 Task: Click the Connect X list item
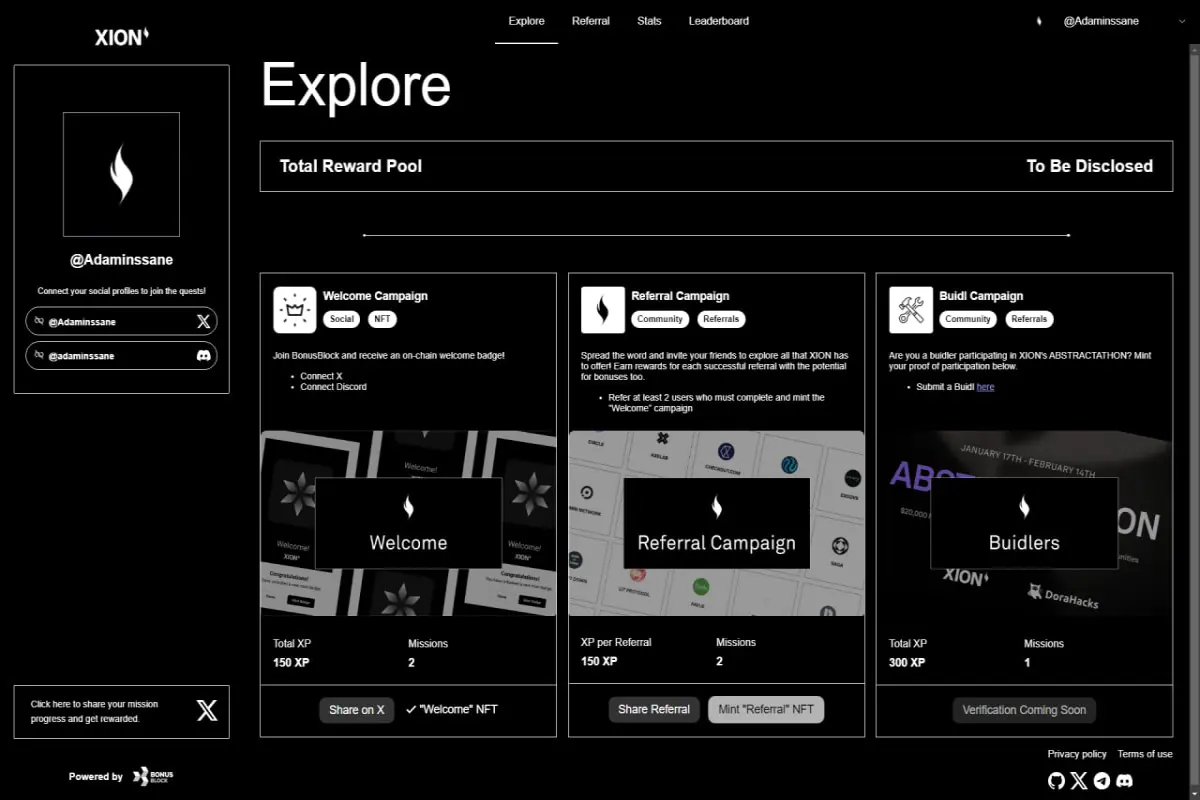pyautogui.click(x=321, y=376)
